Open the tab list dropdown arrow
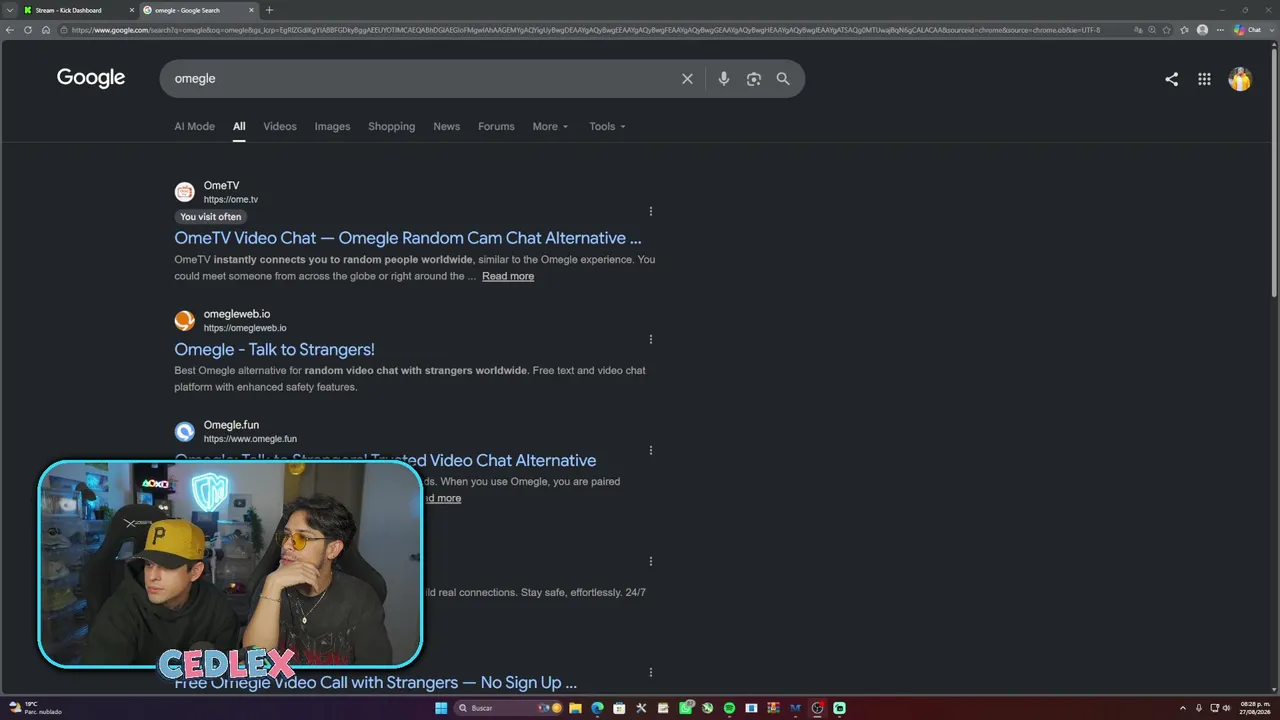The width and height of the screenshot is (1280, 720). (x=9, y=10)
